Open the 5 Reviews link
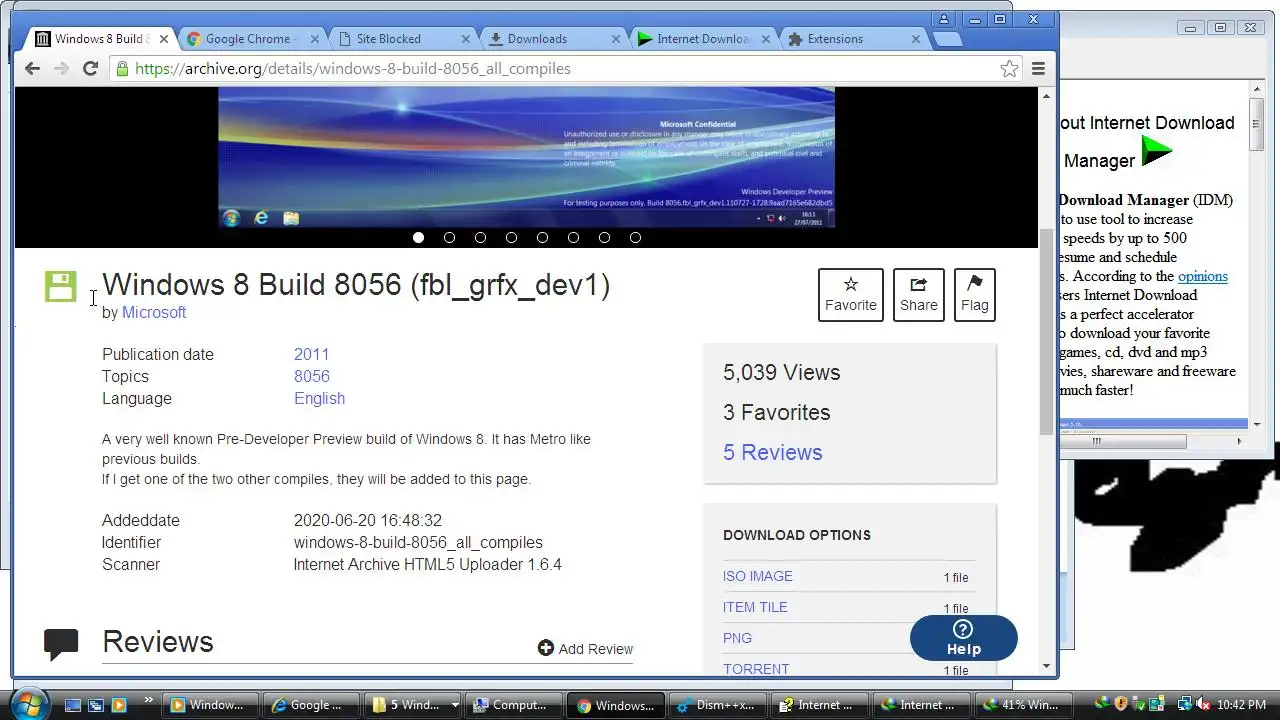1280x720 pixels. [772, 452]
